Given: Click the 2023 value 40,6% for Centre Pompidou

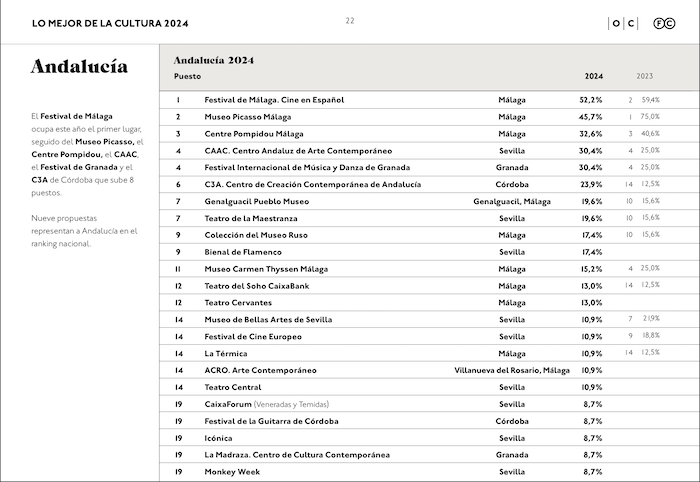Looking at the screenshot, I should coord(650,133).
